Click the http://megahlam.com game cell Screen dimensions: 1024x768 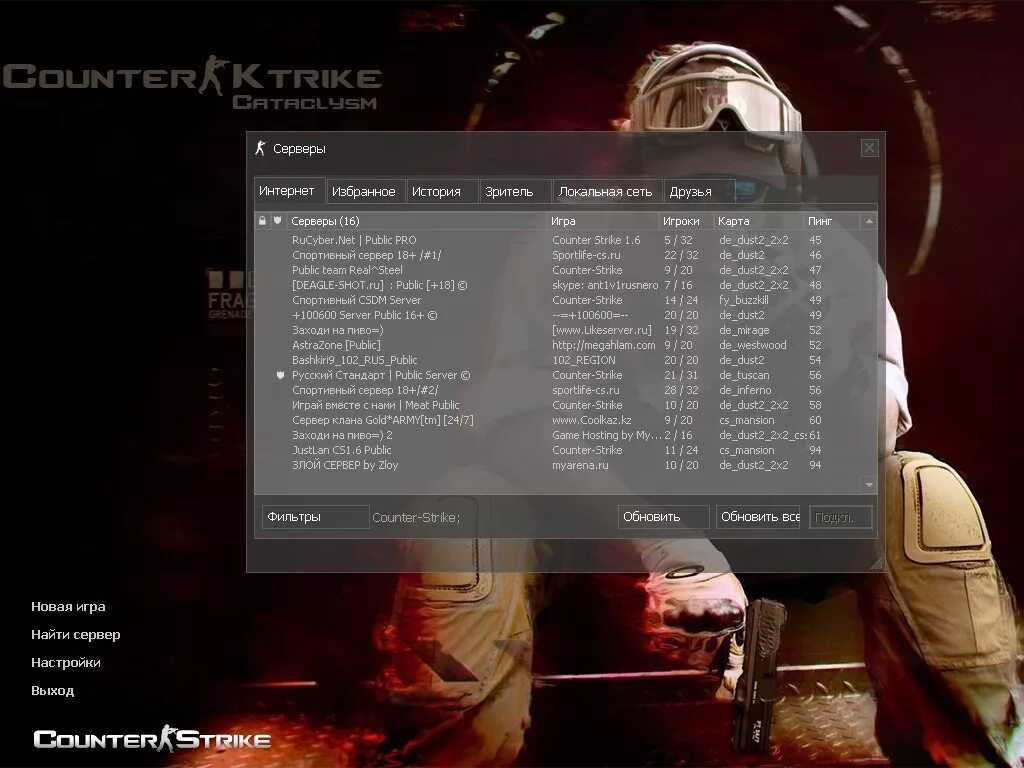pyautogui.click(x=603, y=345)
